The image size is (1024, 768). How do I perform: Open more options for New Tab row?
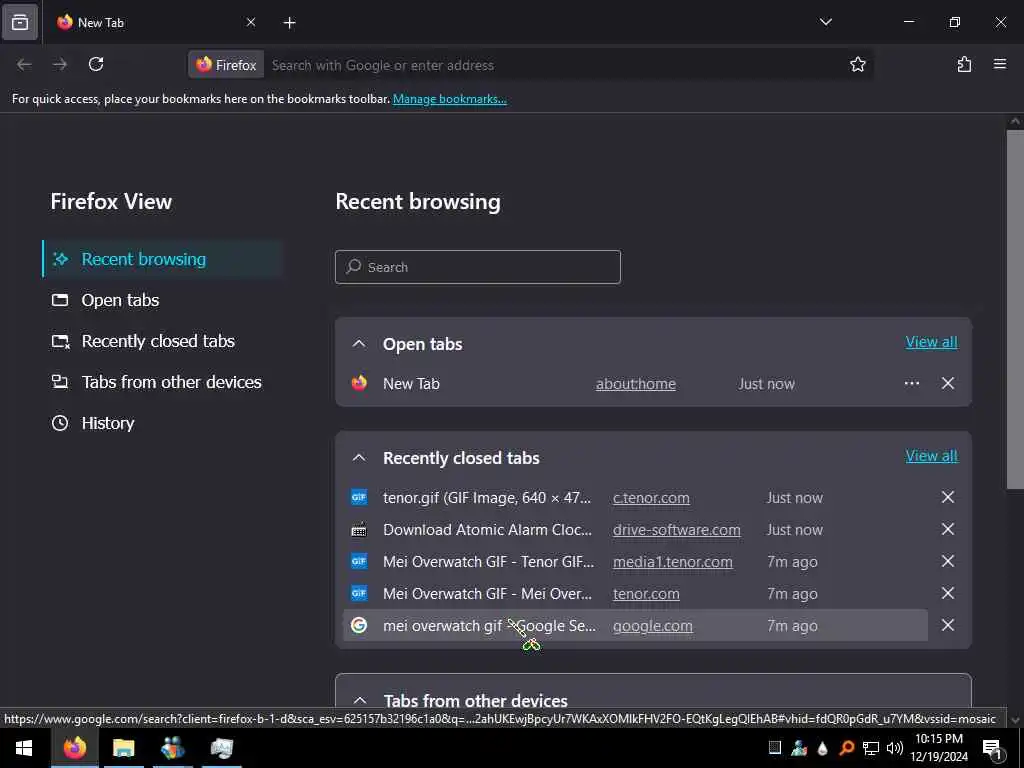click(x=912, y=383)
